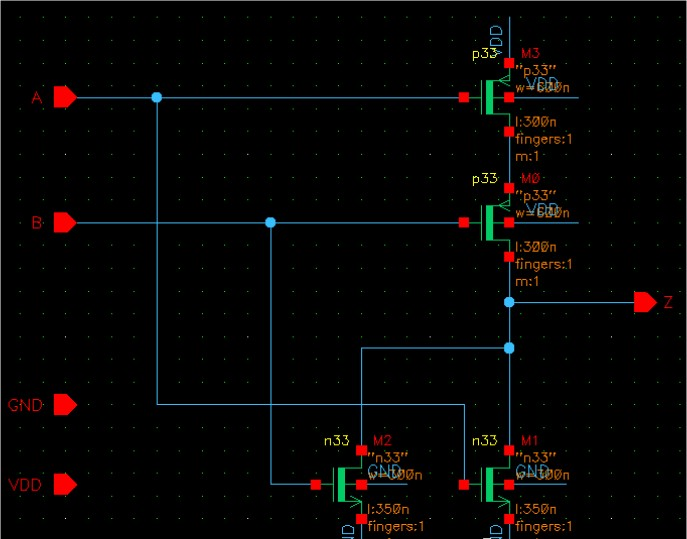Select the M2 NMOS transistor symbol

pyautogui.click(x=347, y=485)
